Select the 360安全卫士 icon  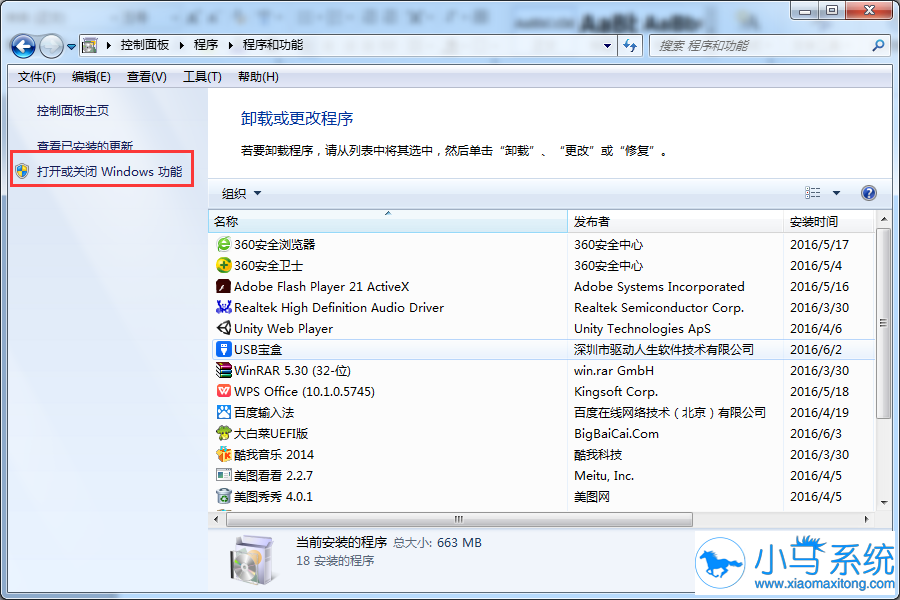click(x=223, y=265)
